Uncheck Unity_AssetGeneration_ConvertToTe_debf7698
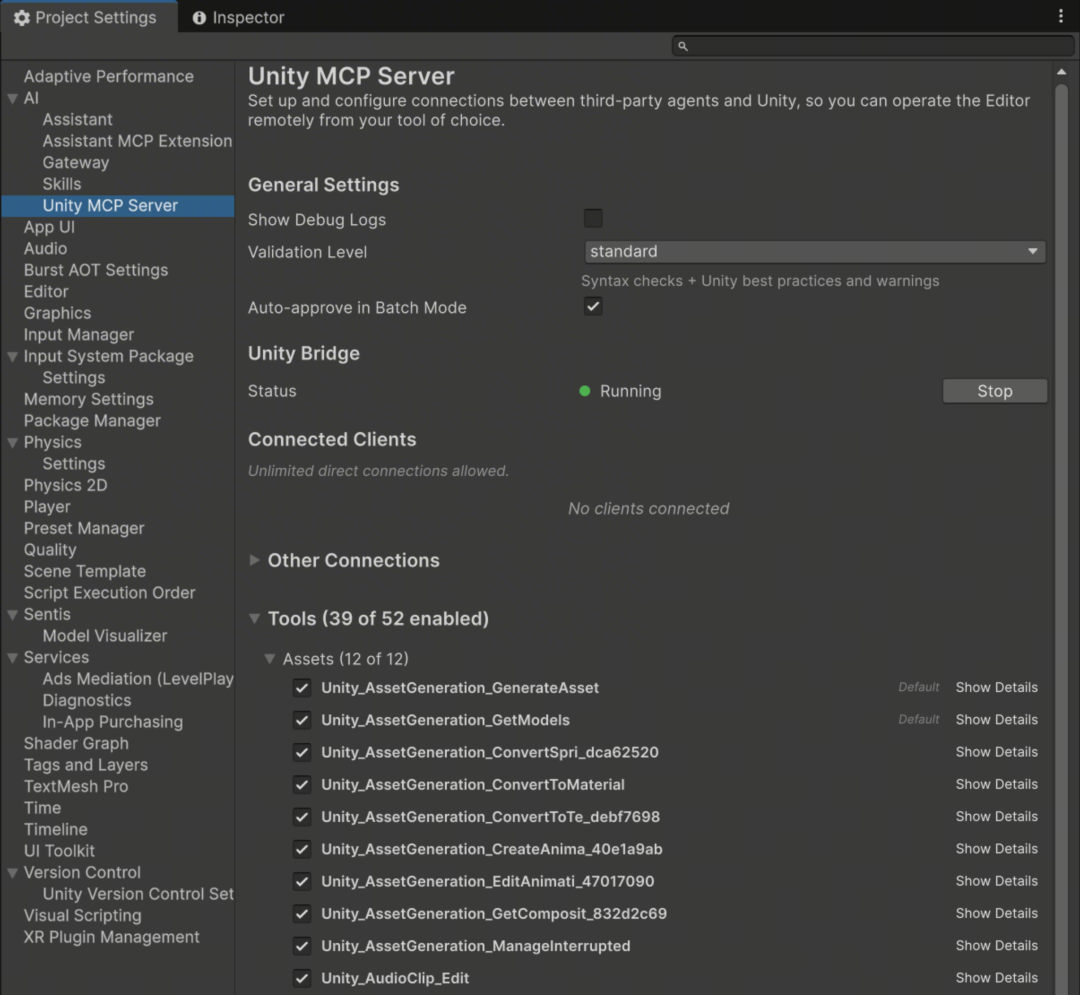This screenshot has height=995, width=1080. (302, 817)
